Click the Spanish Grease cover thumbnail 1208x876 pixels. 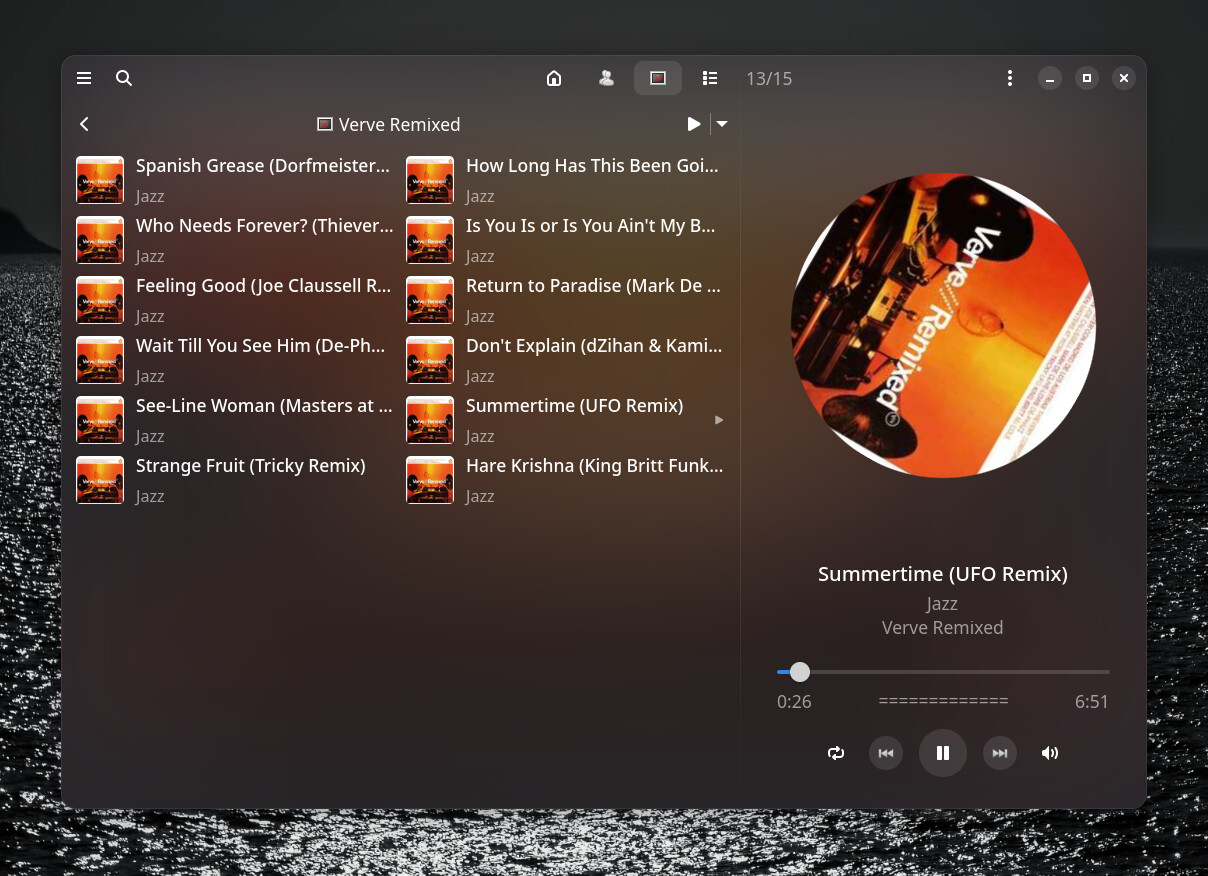point(100,180)
